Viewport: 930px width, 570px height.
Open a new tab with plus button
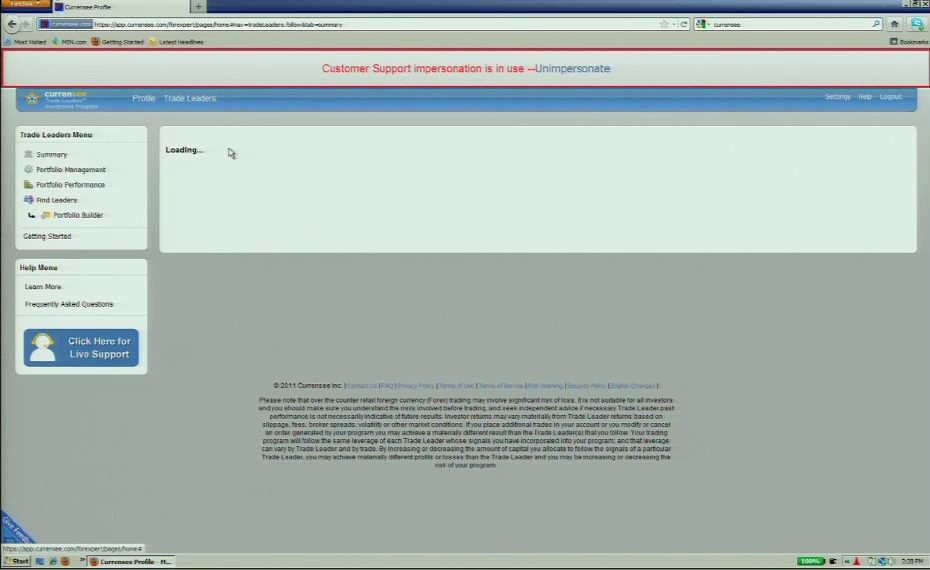point(198,7)
